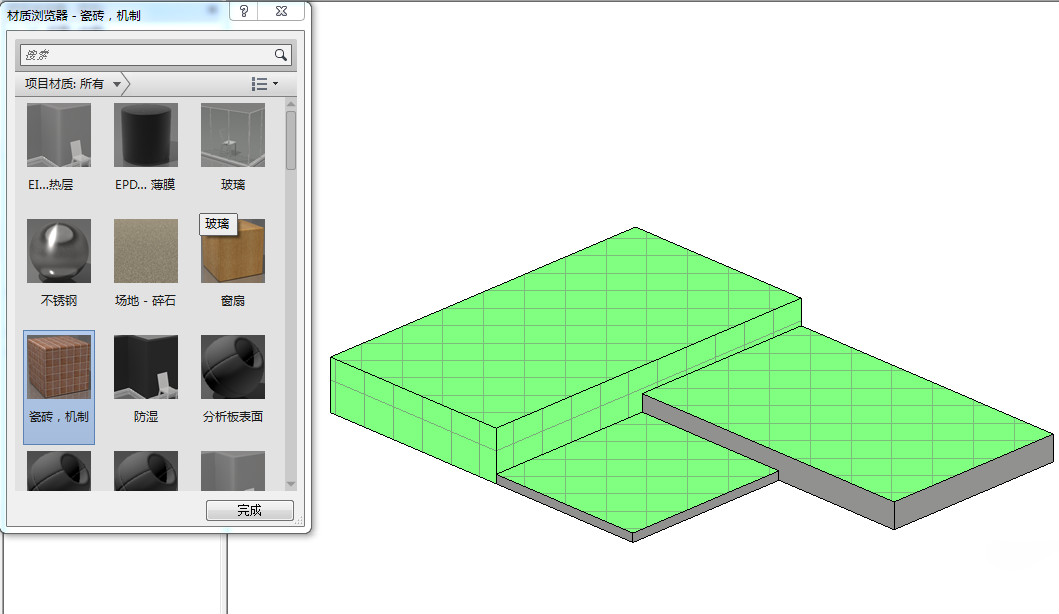Image resolution: width=1059 pixels, height=614 pixels.
Task: Click the material list scrollbar thumb
Action: point(291,140)
